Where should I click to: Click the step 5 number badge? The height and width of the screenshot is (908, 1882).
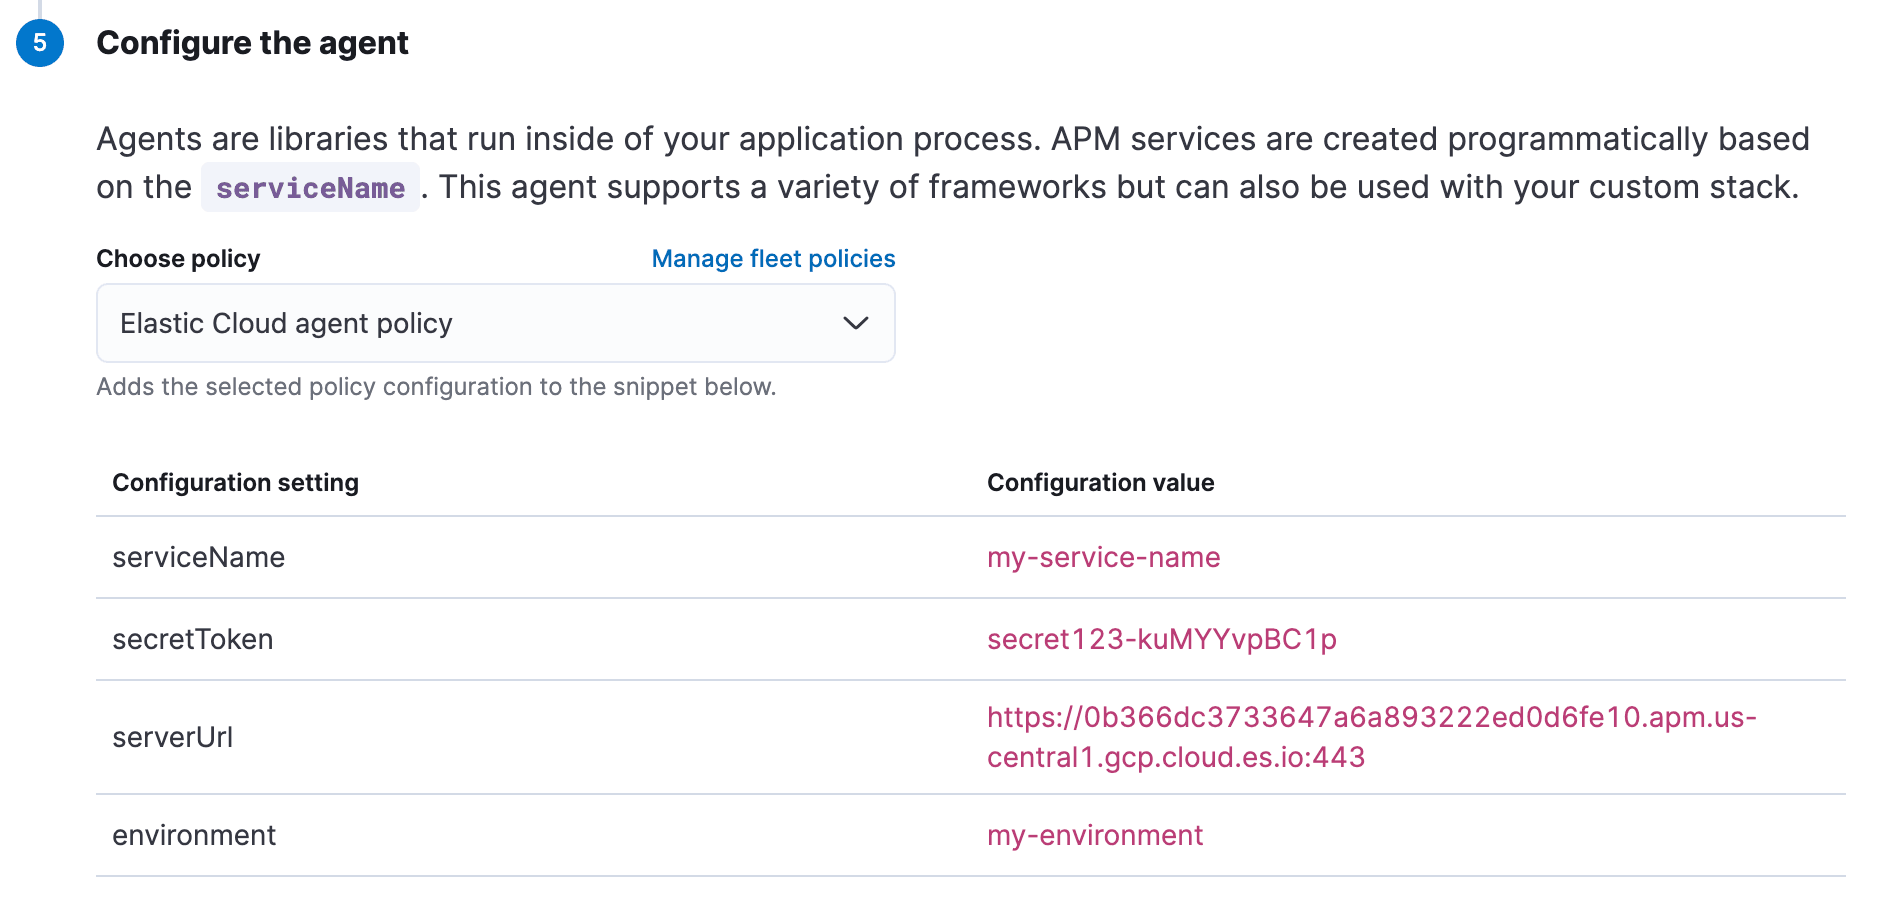click(40, 43)
